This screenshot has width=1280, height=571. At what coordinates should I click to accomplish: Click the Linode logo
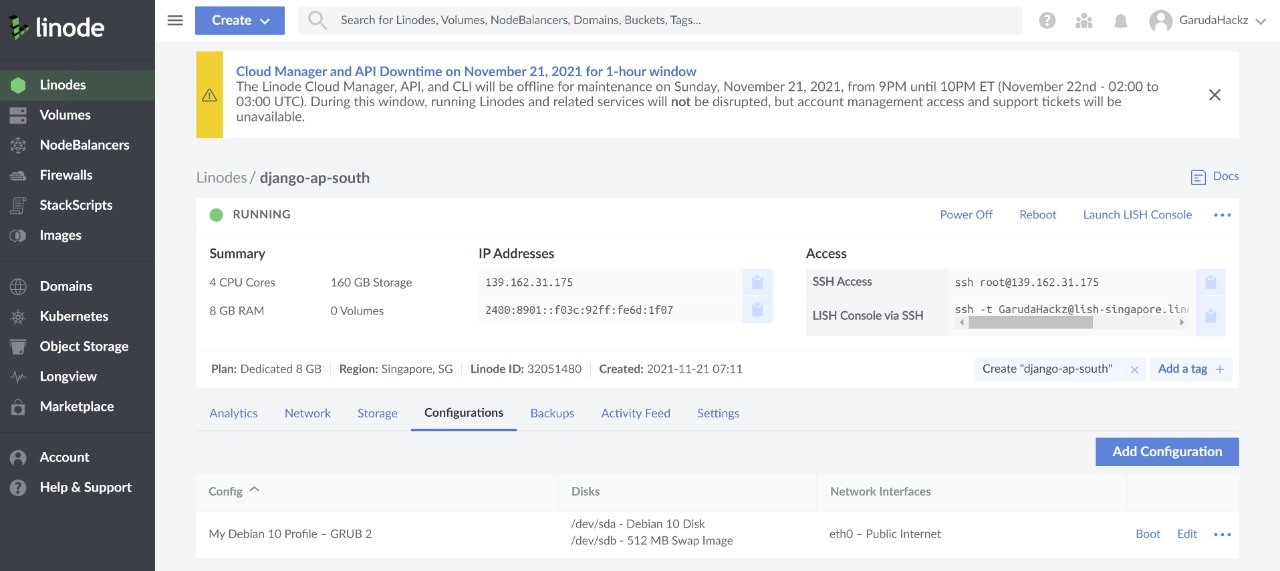56,27
